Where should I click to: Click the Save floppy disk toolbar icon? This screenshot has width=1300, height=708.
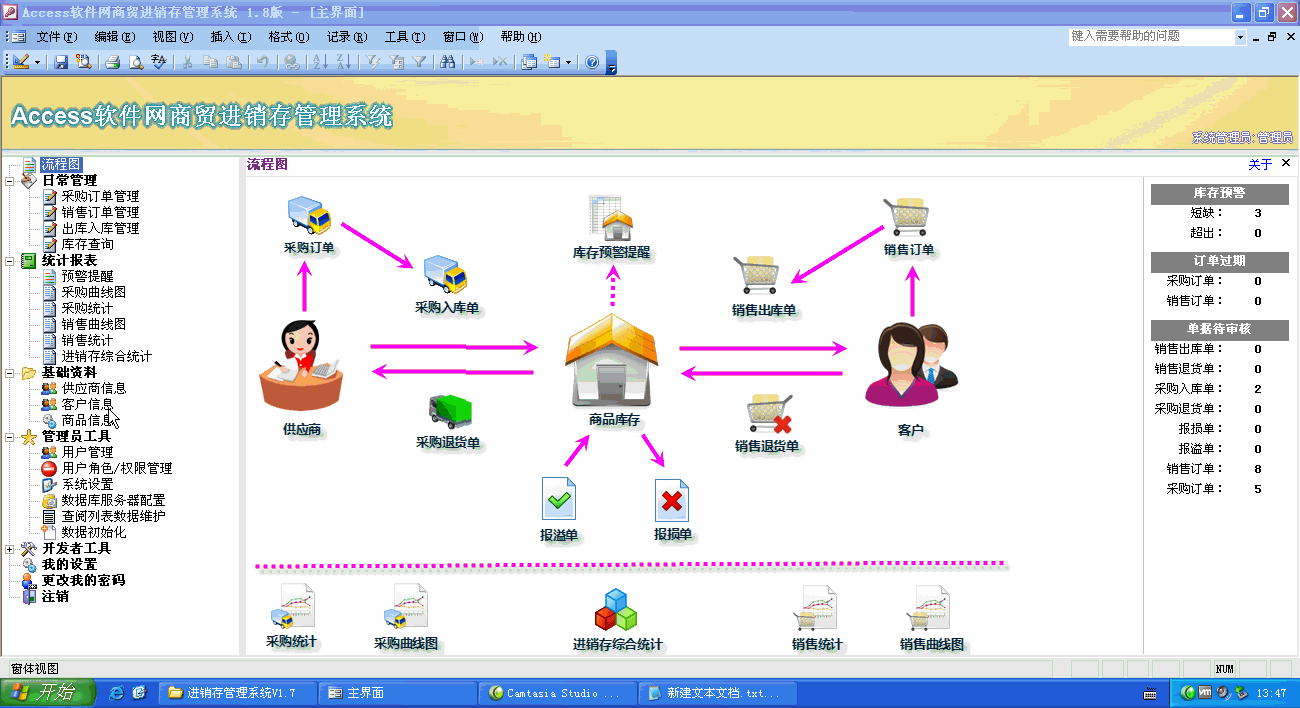(x=61, y=62)
